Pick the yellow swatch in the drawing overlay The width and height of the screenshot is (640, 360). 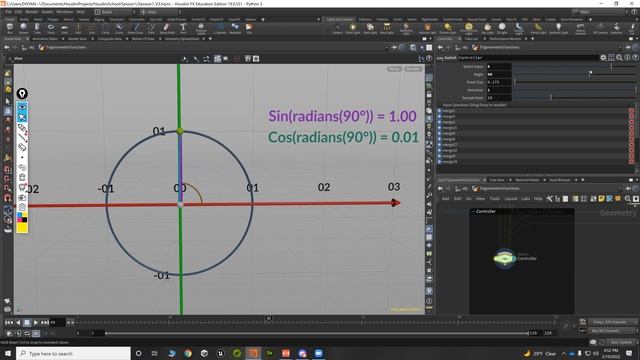pos(22,227)
